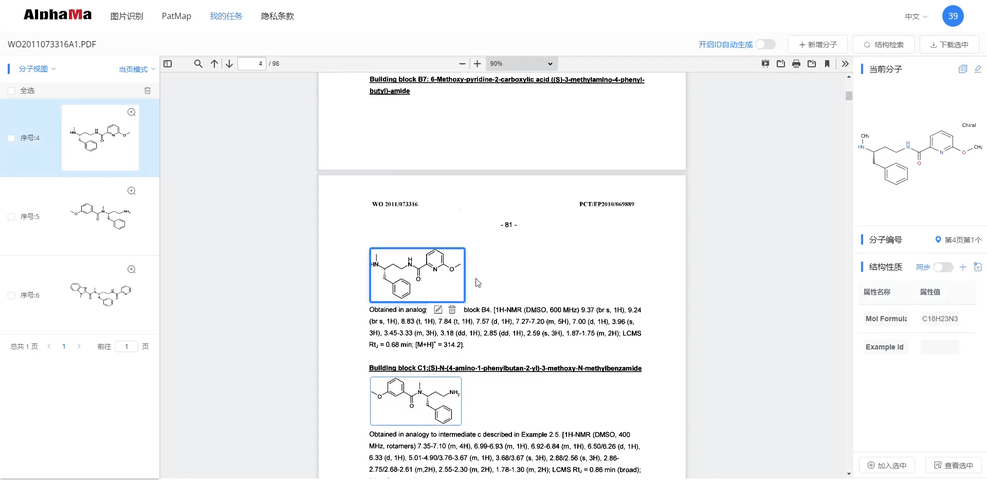Viewport: 987px width, 480px height.
Task: Click the open file icon in PDF toolbar
Action: click(x=781, y=64)
